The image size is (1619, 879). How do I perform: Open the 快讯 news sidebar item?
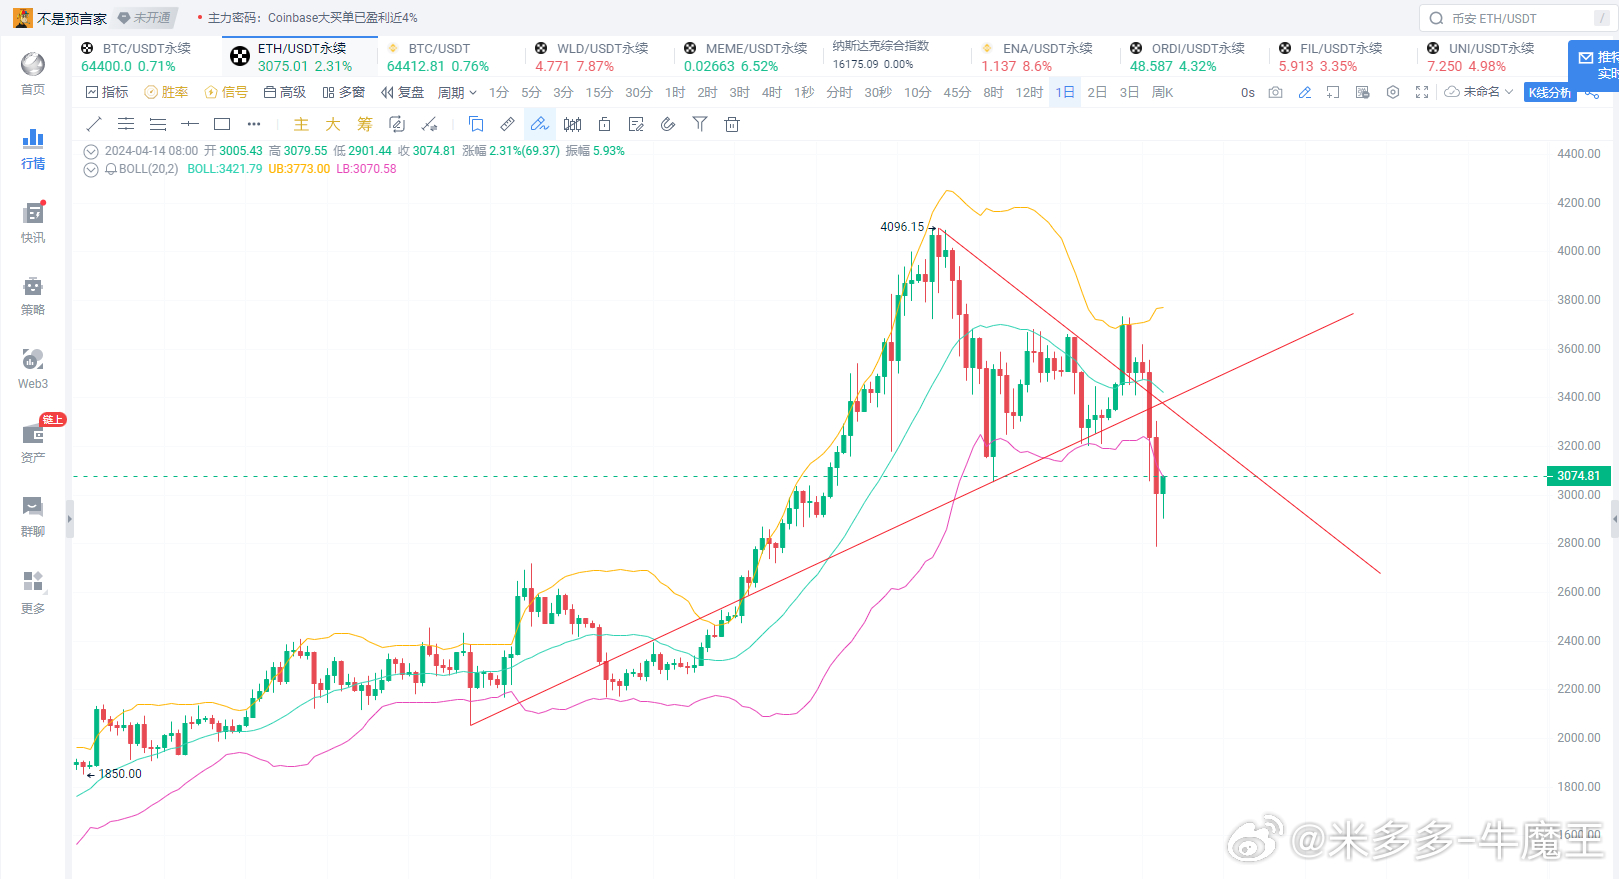pos(33,222)
